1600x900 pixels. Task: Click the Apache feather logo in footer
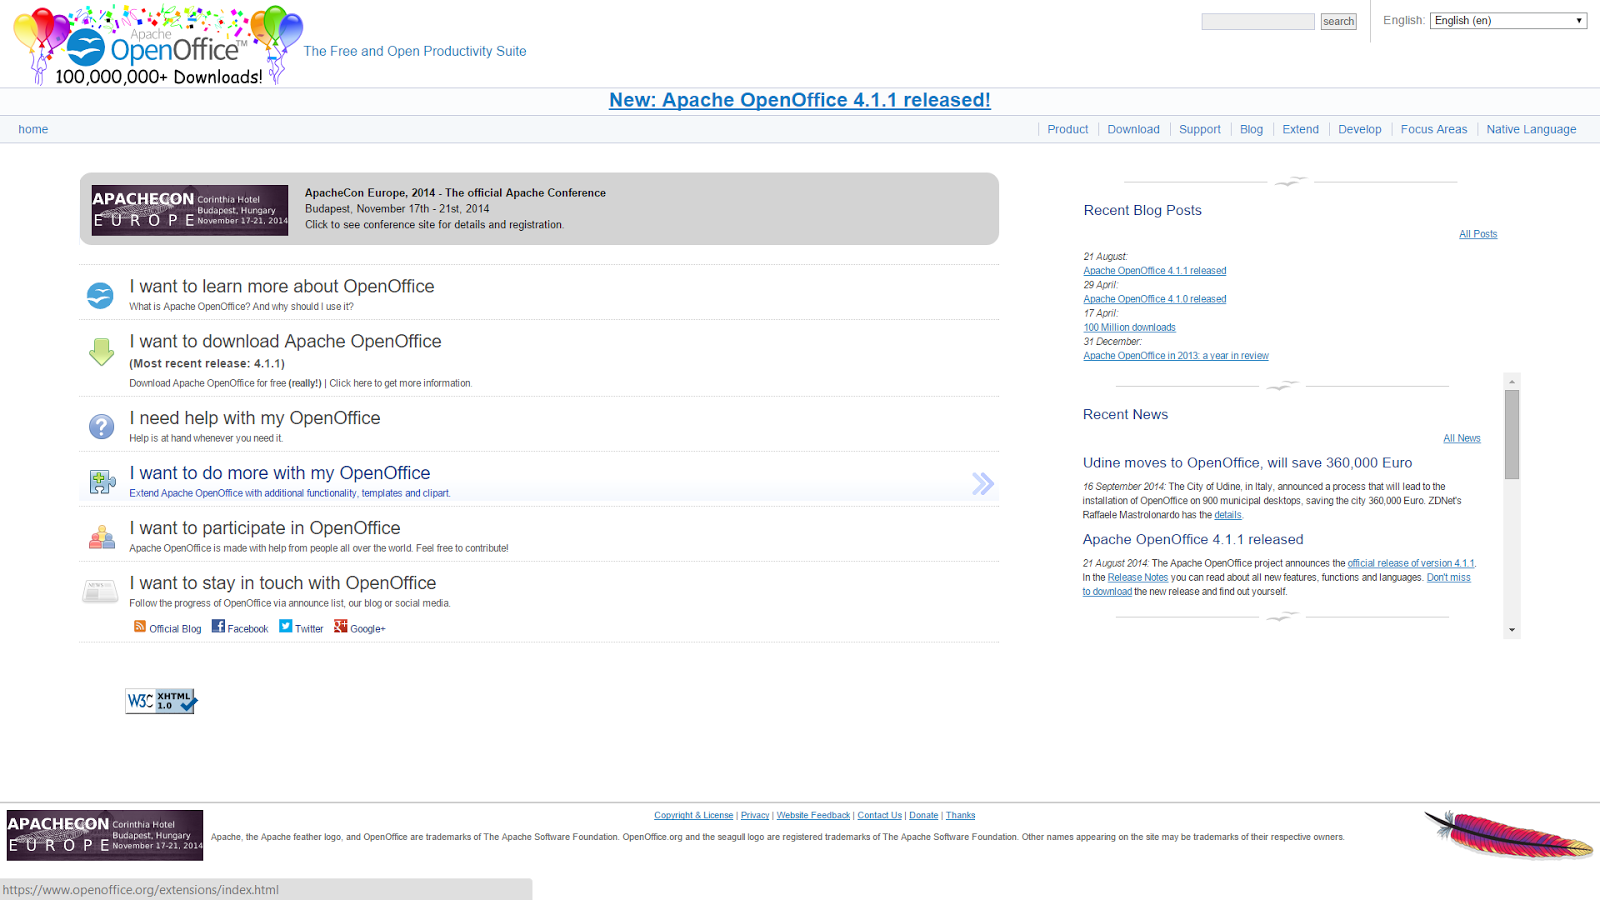(x=1508, y=834)
